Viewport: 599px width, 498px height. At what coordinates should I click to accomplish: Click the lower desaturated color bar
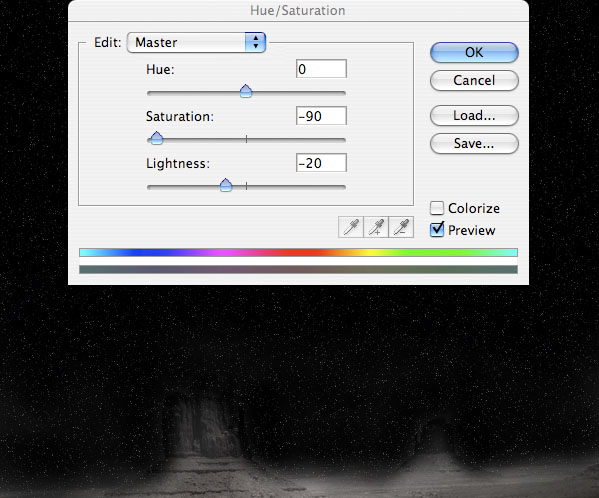[x=298, y=270]
